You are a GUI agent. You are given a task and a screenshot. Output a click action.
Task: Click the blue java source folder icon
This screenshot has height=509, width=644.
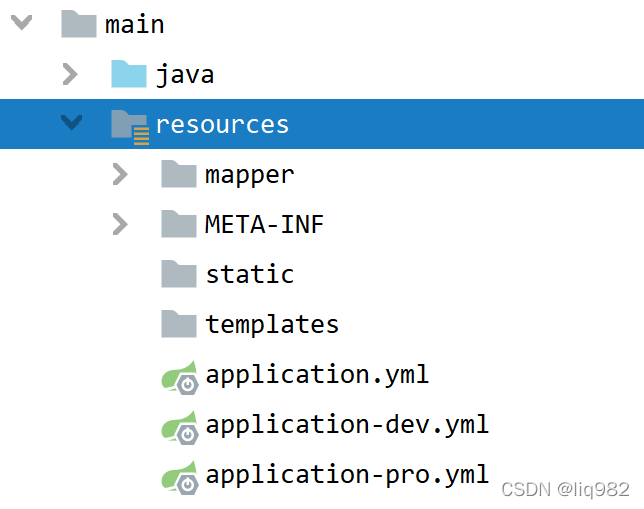(129, 74)
